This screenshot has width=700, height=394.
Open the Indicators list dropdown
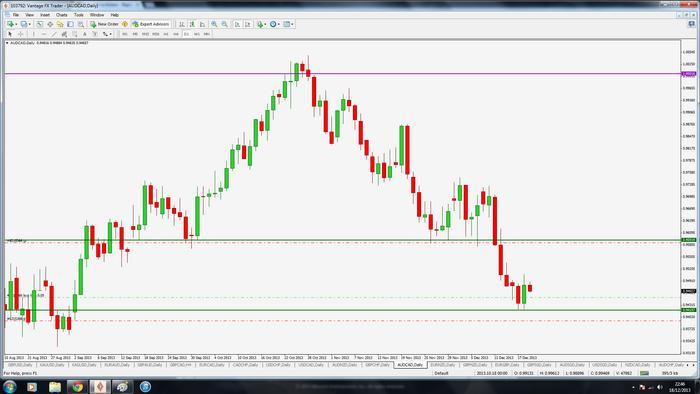pos(261,24)
